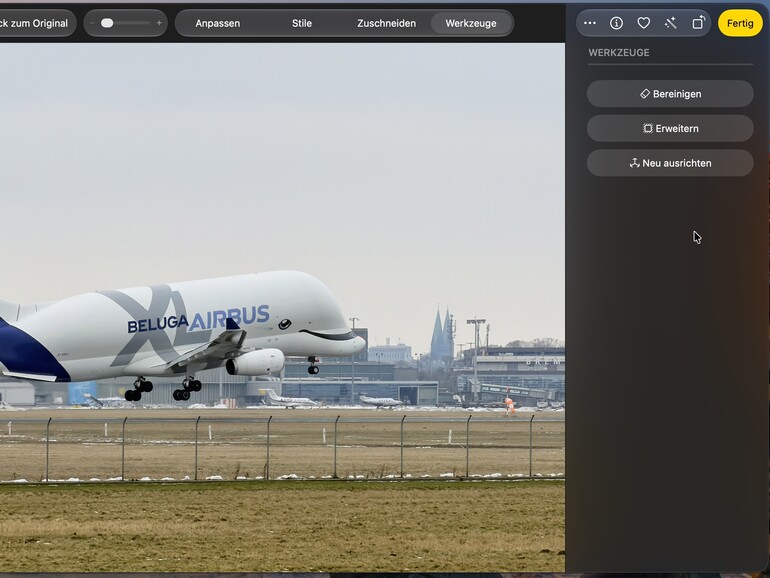Viewport: 770px width, 578px height.
Task: Zoom out with the minus icon
Action: pyautogui.click(x=92, y=23)
